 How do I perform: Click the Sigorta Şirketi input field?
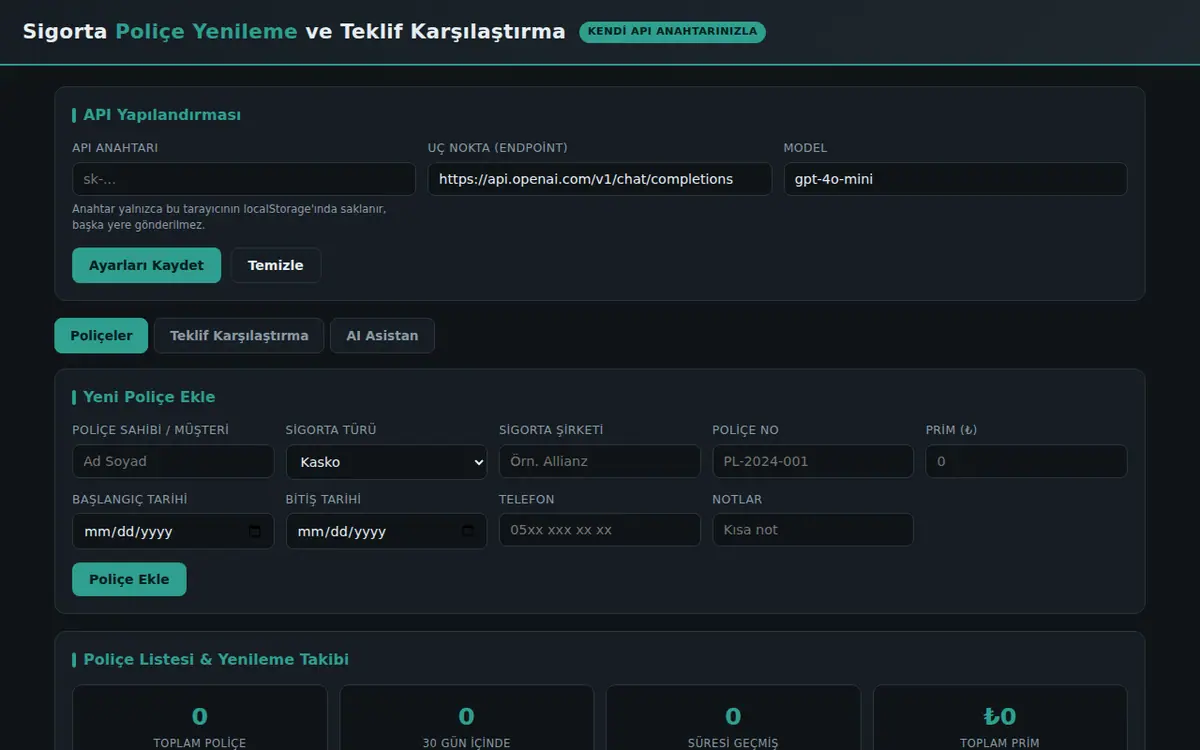(x=600, y=462)
